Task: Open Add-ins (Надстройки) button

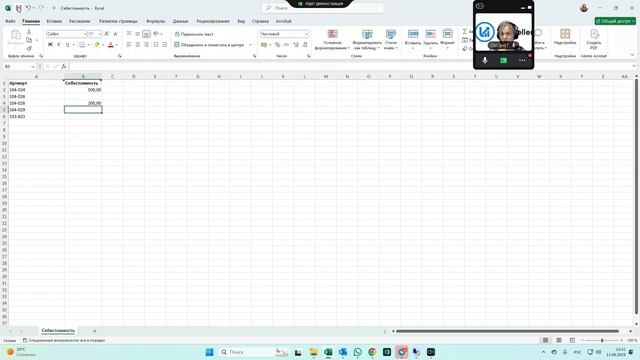Action: pos(565,37)
